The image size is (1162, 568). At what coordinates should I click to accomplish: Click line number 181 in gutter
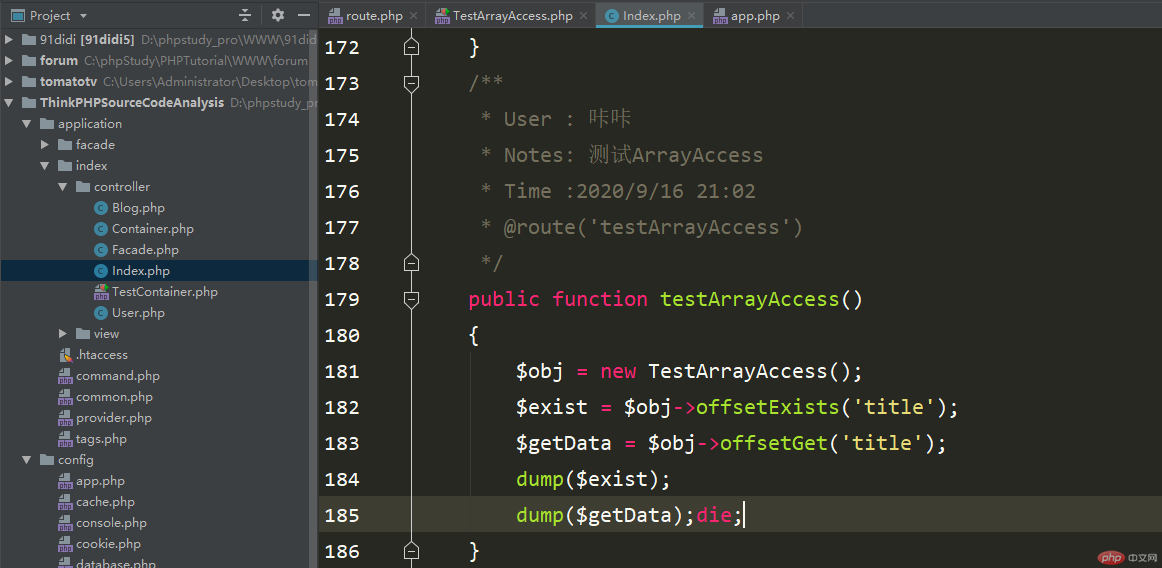tap(342, 371)
